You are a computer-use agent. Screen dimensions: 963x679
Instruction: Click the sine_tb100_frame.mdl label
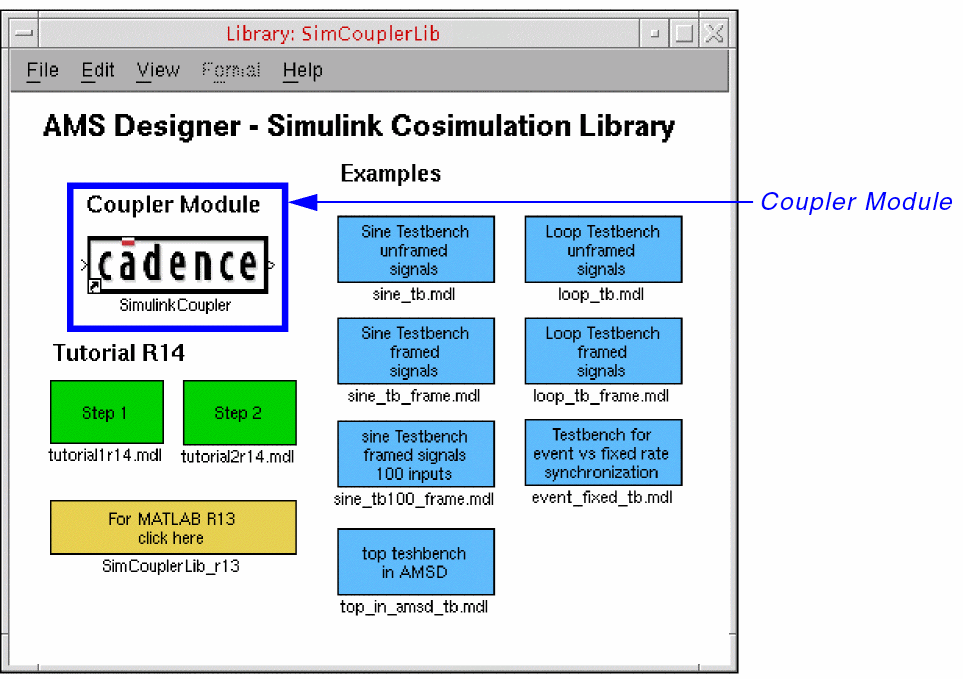[x=414, y=499]
